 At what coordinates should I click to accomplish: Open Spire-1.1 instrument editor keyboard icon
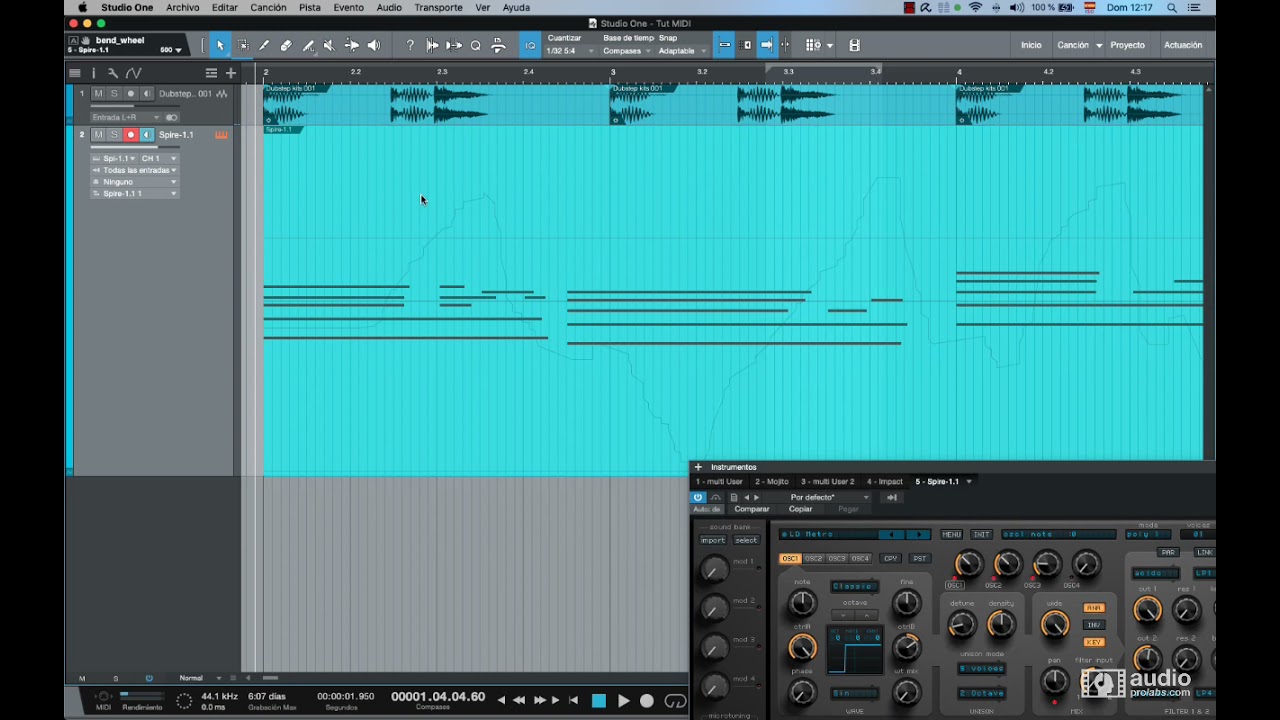pyautogui.click(x=221, y=135)
